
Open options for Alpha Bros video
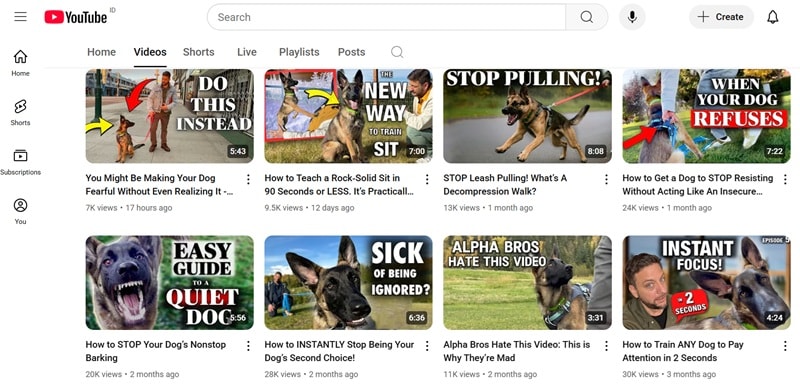point(606,346)
